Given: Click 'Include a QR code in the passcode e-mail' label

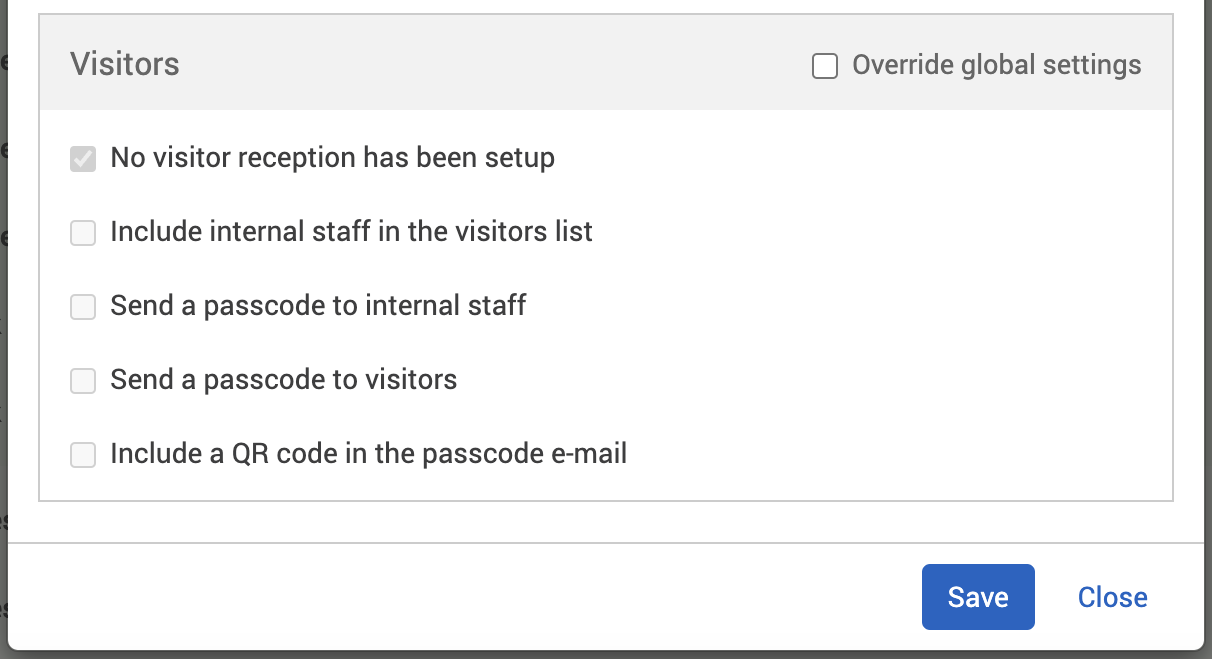Looking at the screenshot, I should click(368, 454).
